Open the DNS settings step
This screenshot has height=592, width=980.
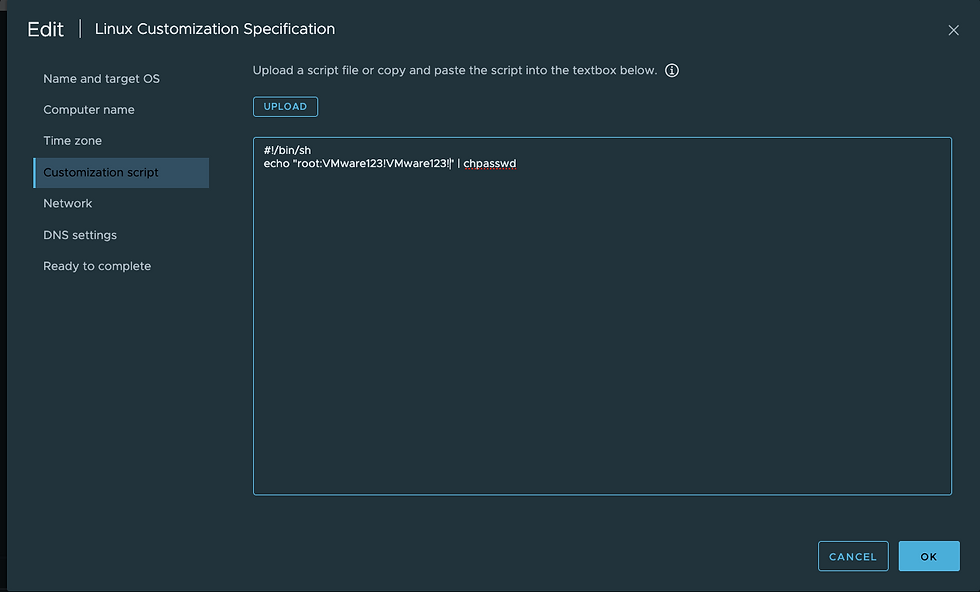point(80,235)
